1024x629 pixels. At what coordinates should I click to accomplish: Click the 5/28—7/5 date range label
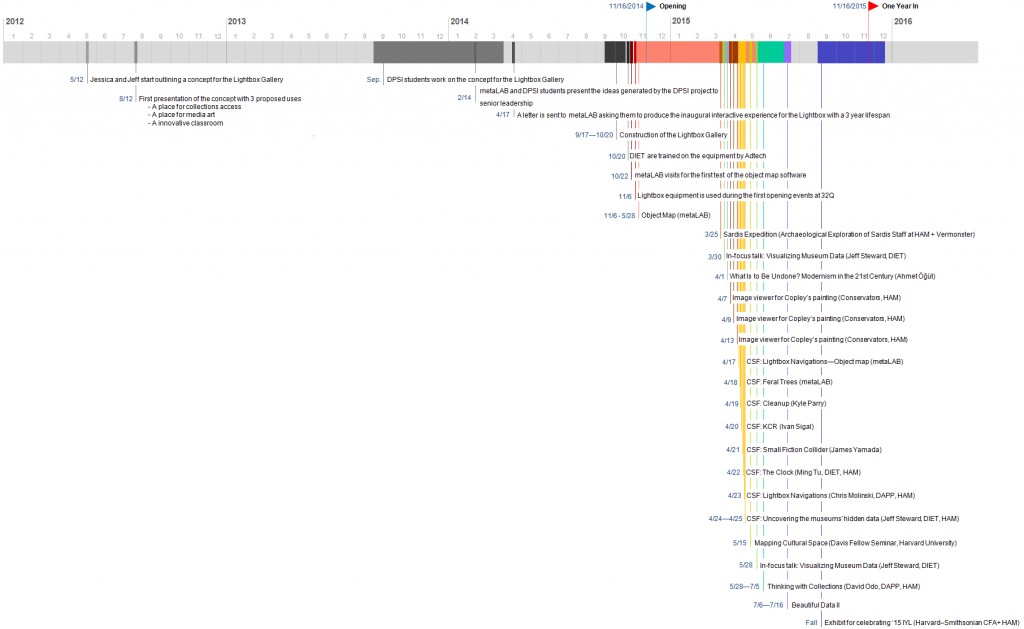tap(744, 587)
